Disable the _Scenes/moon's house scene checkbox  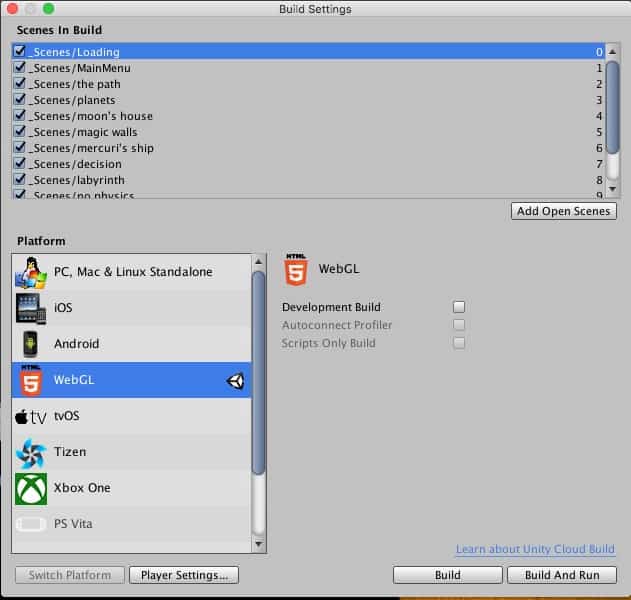tap(19, 115)
